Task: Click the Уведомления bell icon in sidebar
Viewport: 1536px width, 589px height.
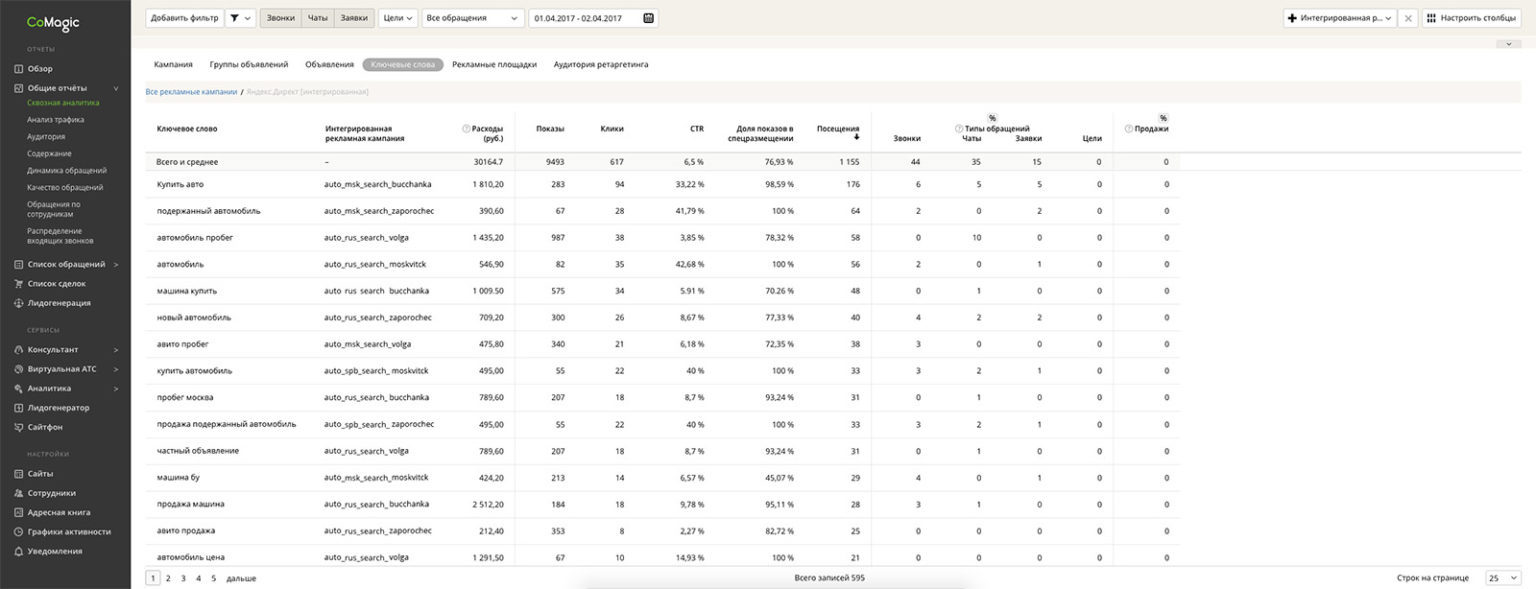Action: 19,551
